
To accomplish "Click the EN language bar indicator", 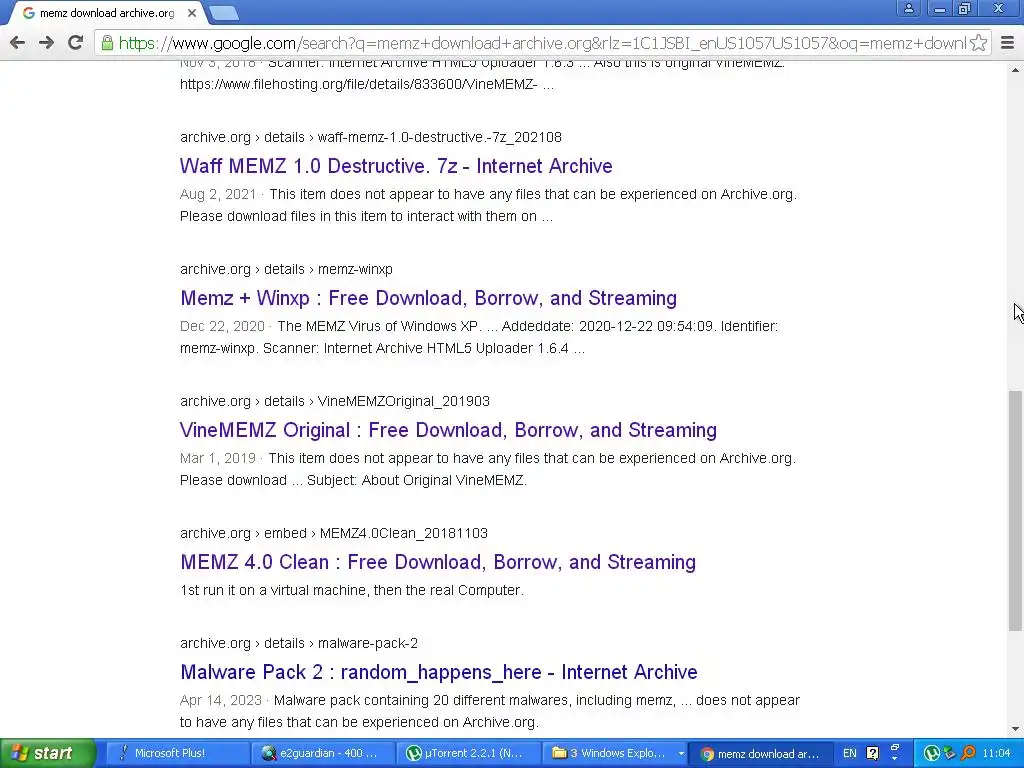I will click(x=850, y=753).
